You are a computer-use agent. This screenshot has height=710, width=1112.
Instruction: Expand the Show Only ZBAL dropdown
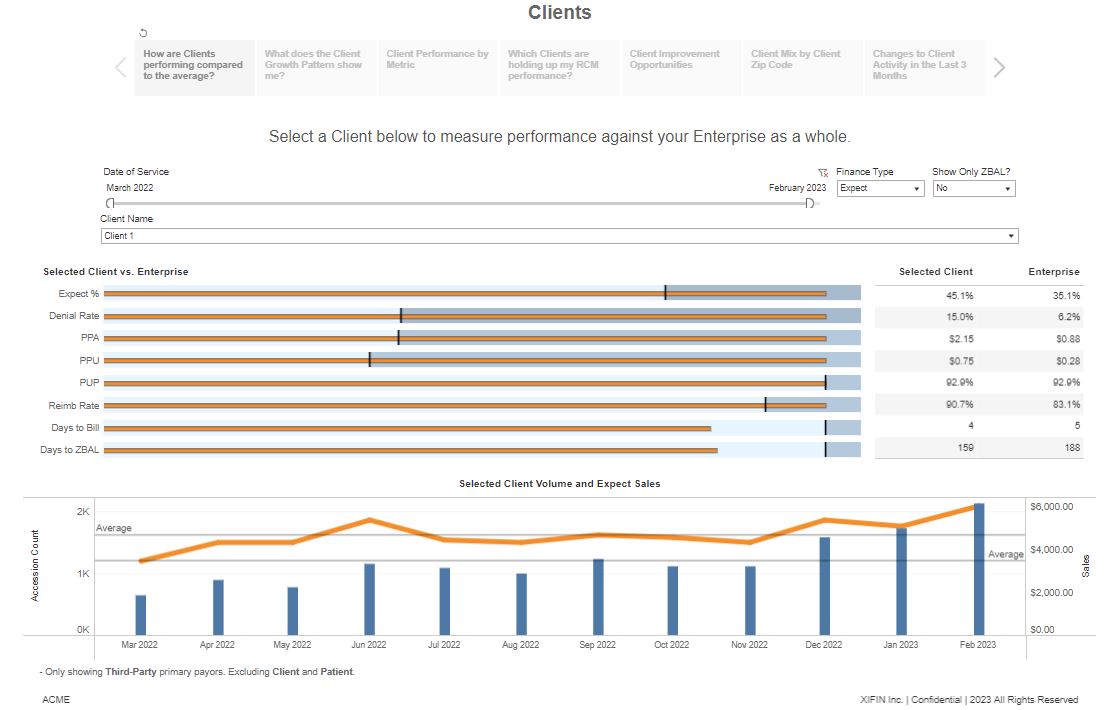(1010, 188)
